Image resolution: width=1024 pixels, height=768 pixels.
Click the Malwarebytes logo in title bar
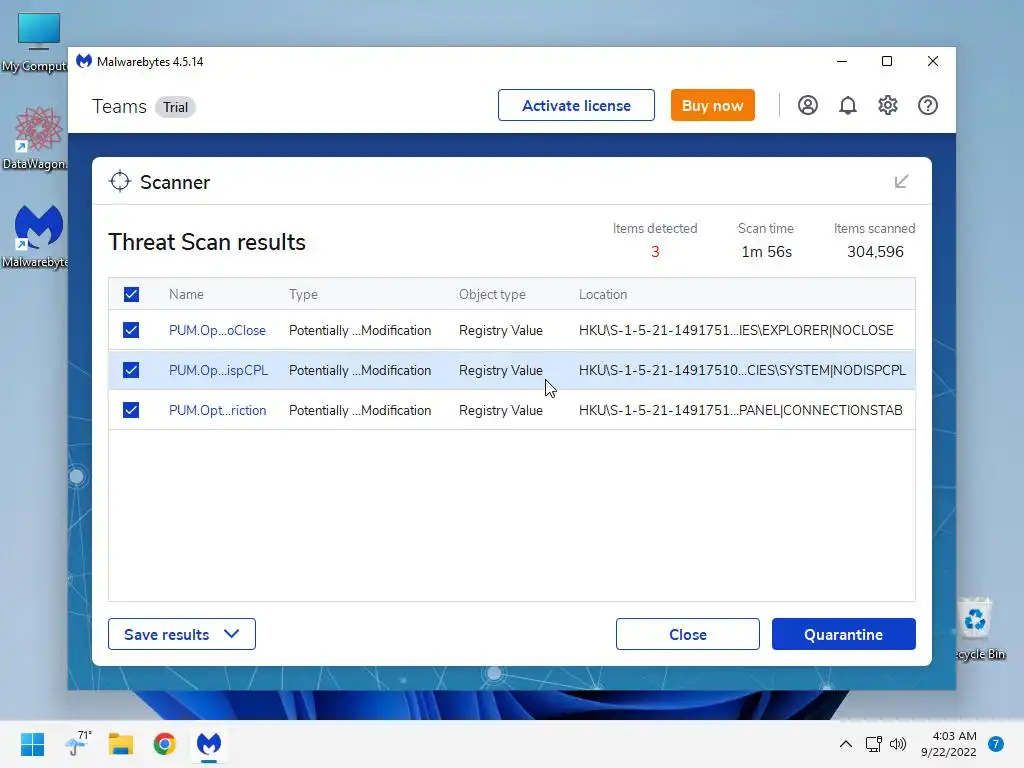(x=84, y=61)
